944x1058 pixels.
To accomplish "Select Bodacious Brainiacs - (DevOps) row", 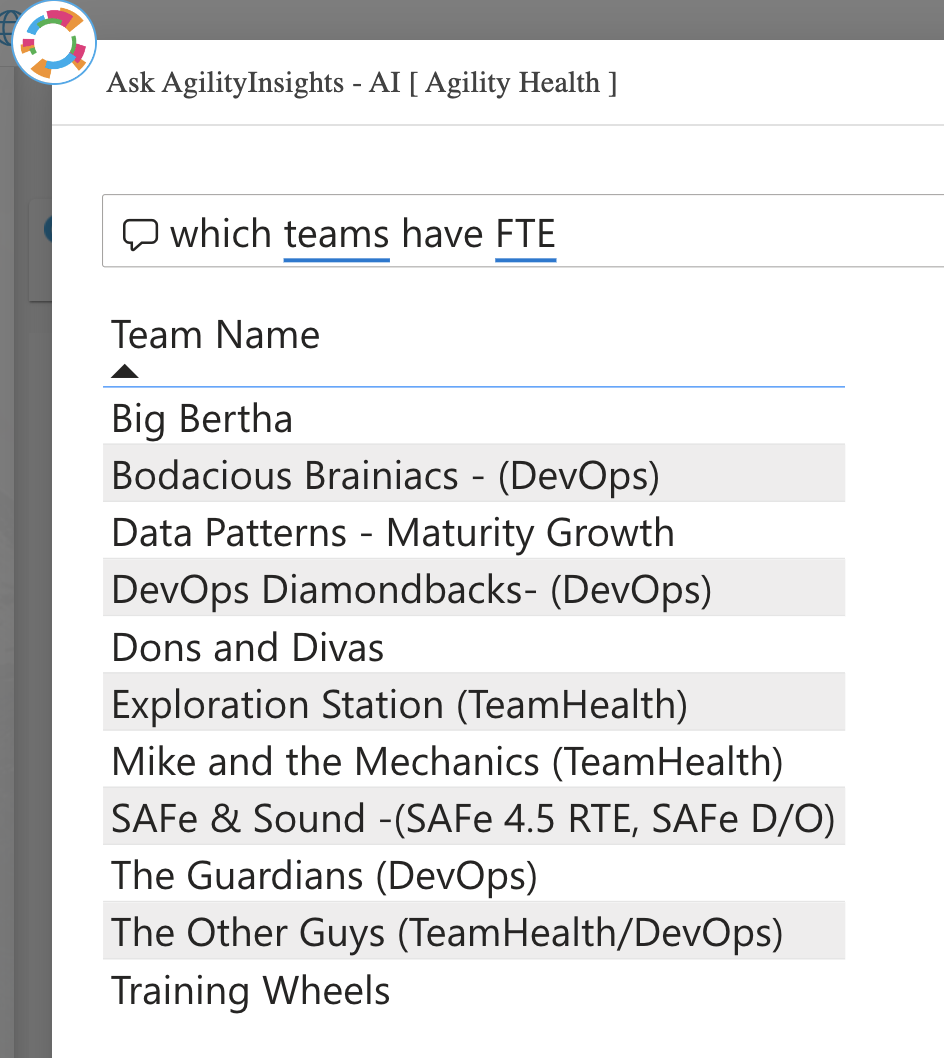I will coord(474,473).
